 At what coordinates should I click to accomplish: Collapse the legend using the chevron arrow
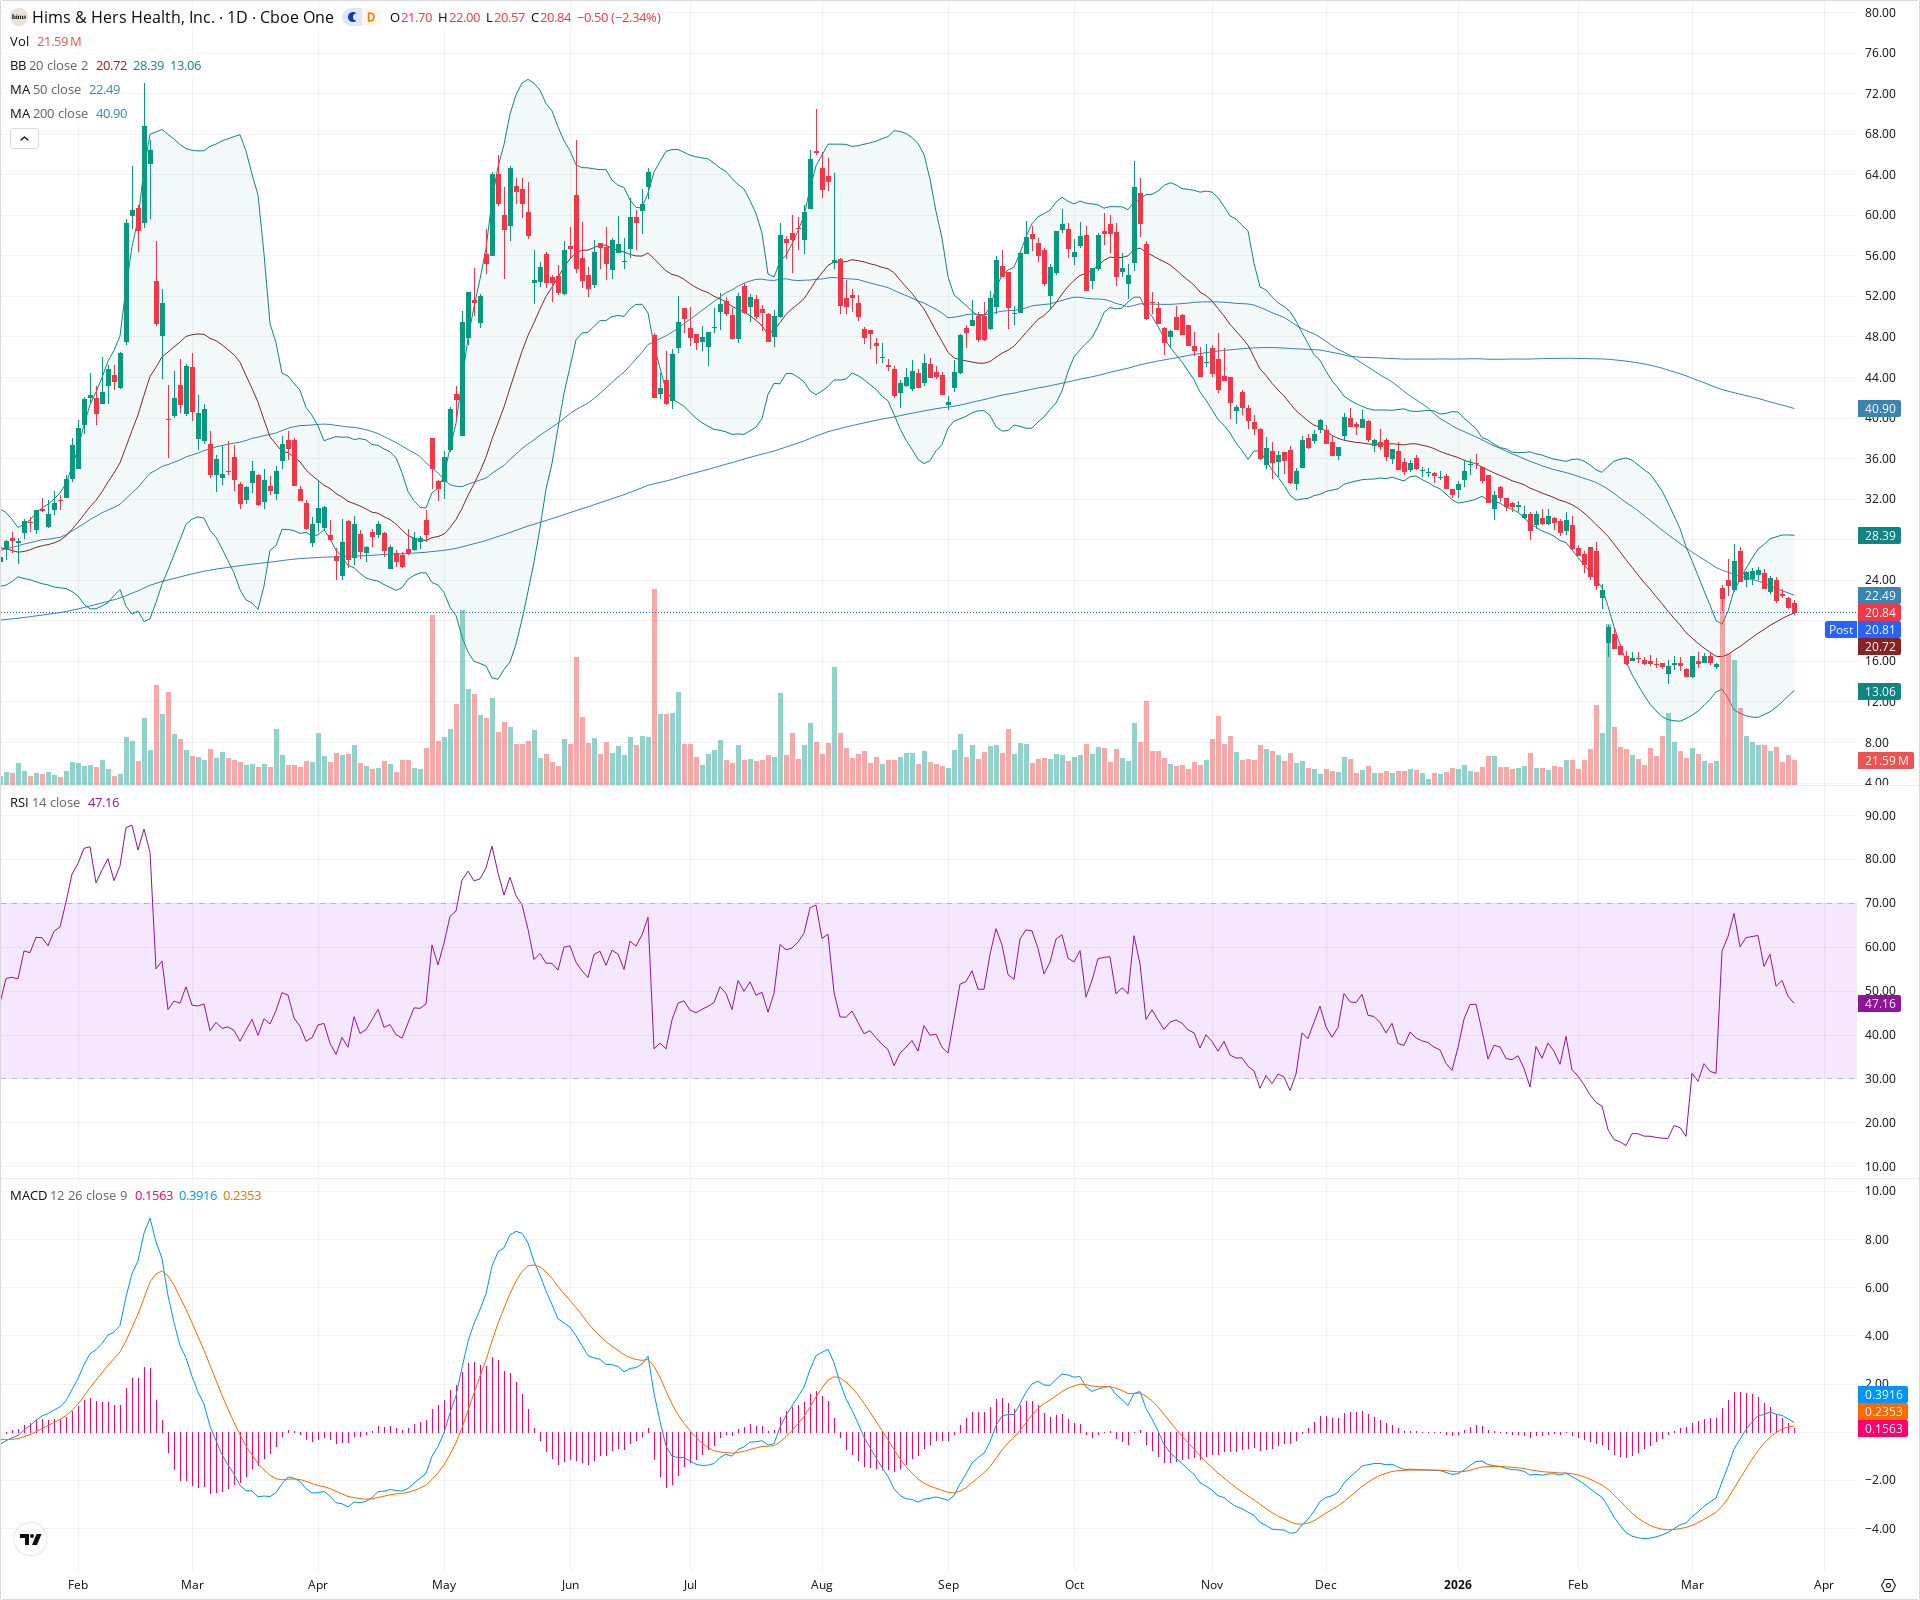(x=24, y=138)
